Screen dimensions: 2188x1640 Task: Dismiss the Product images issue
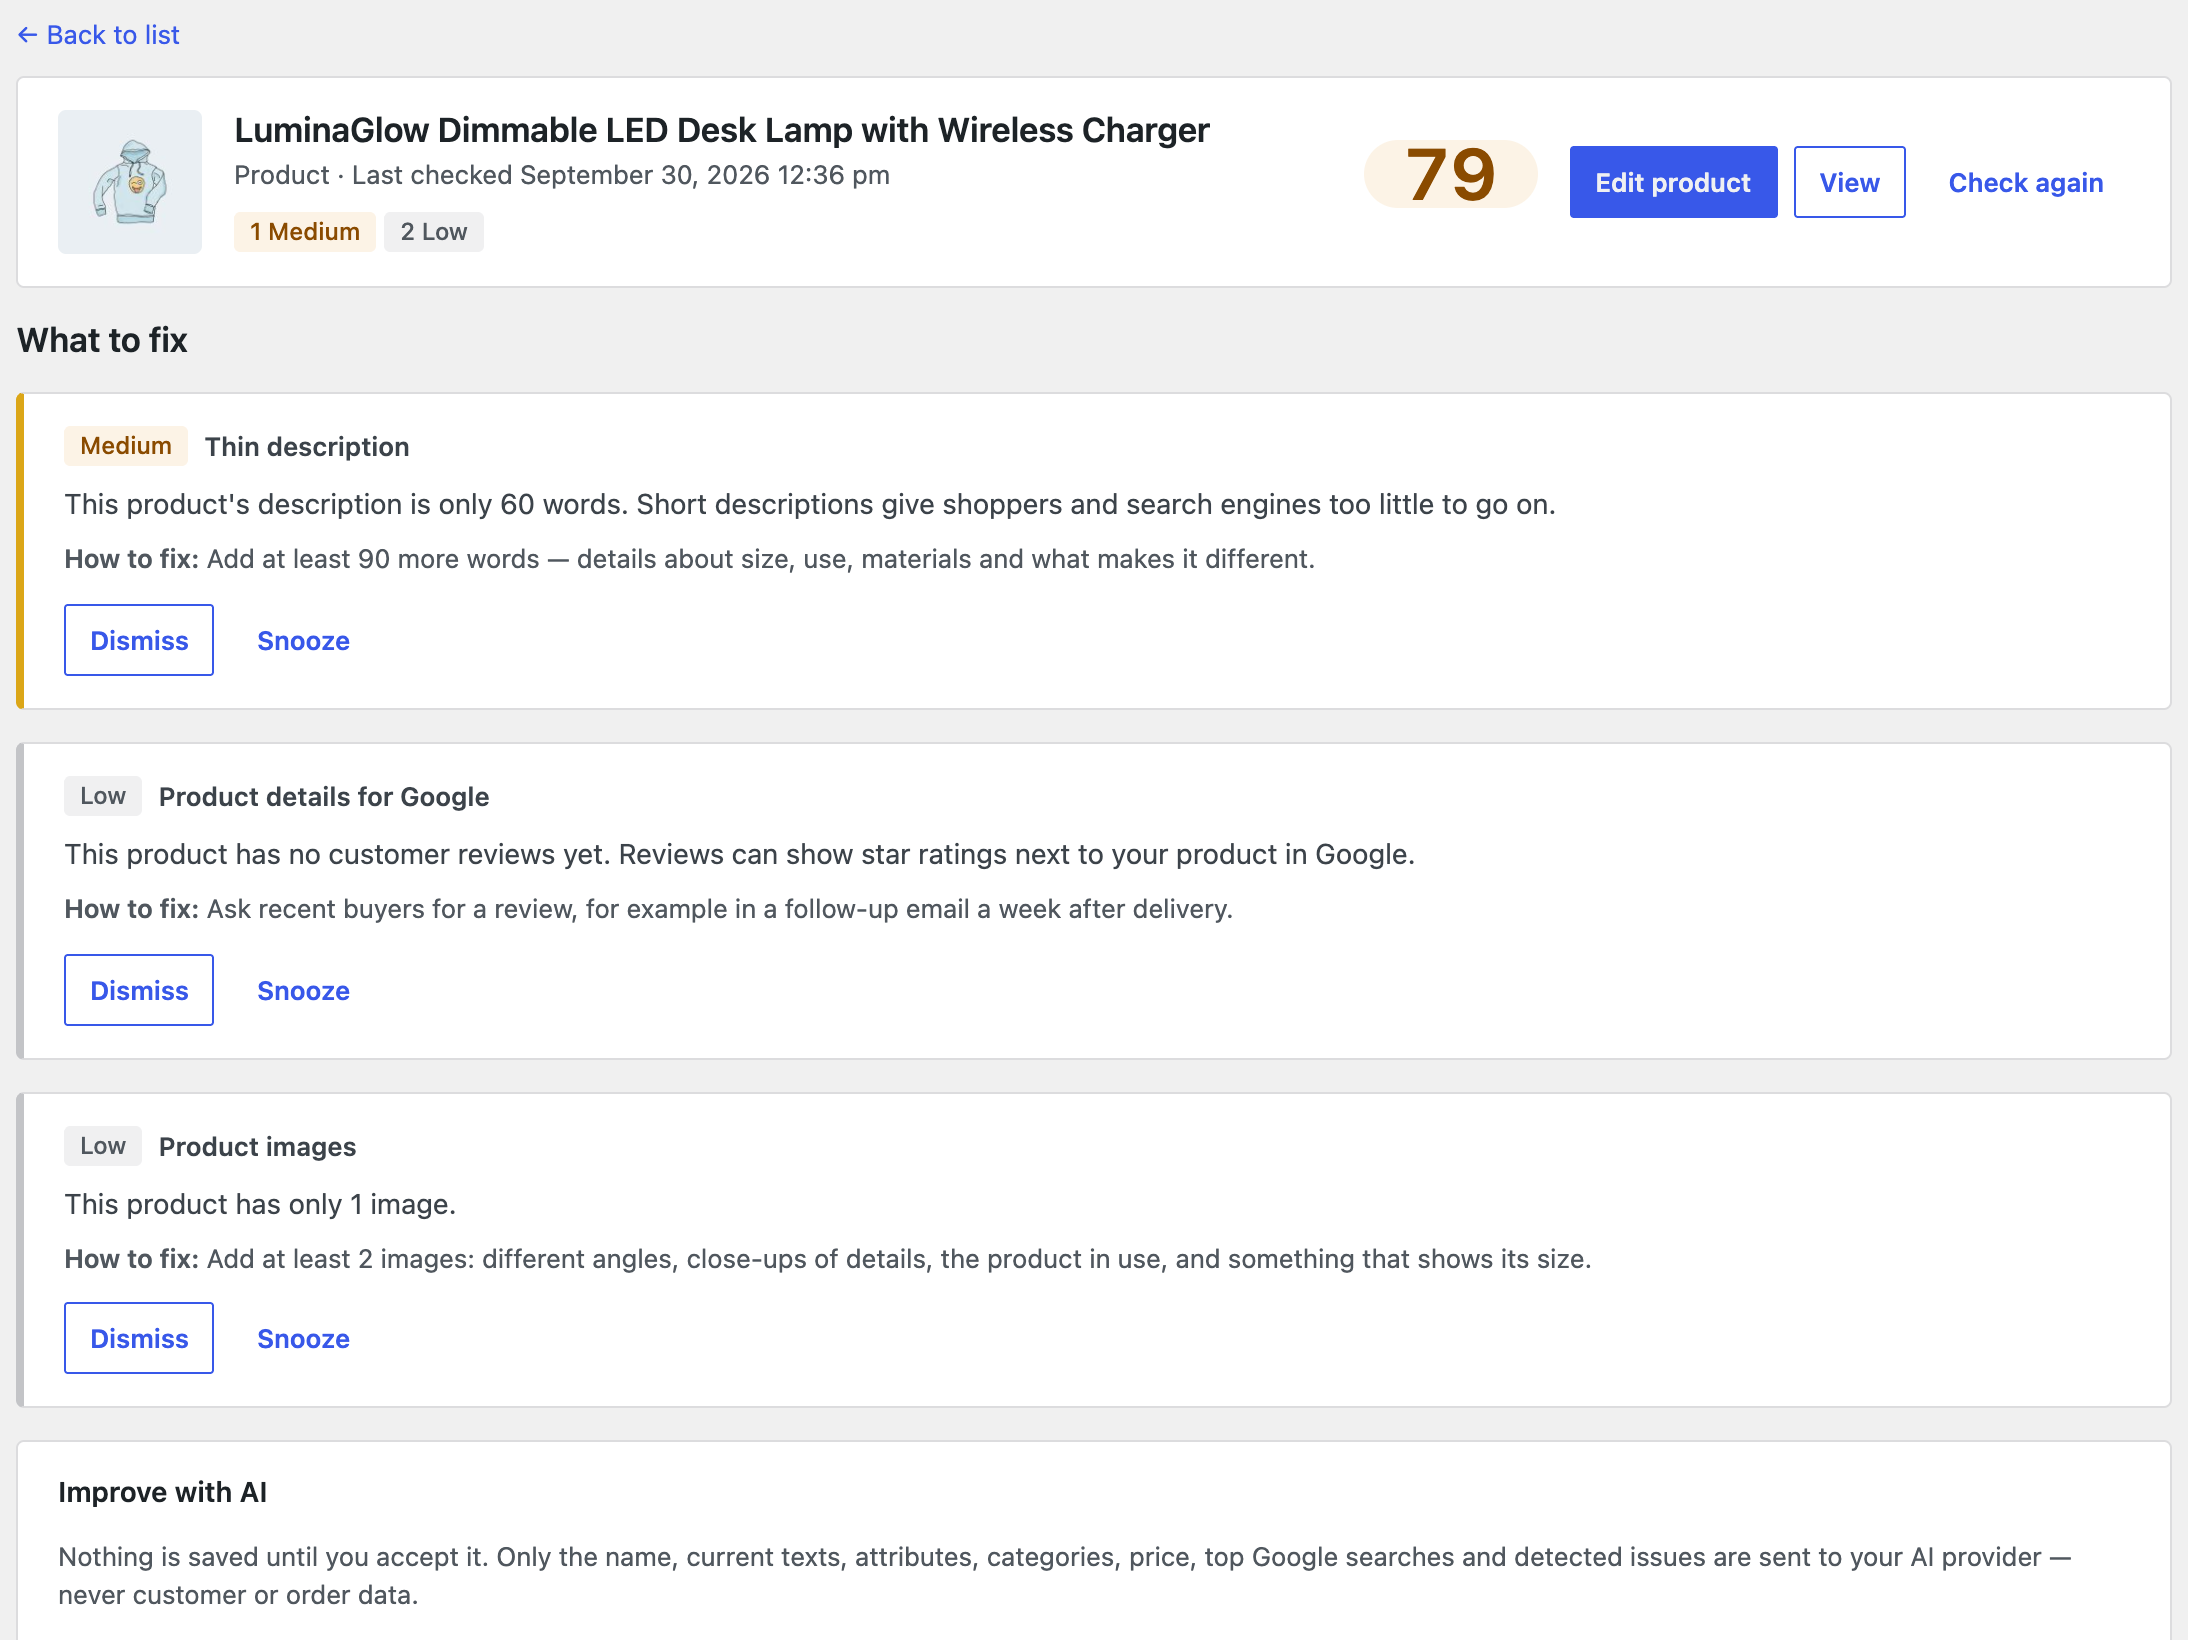[139, 1338]
